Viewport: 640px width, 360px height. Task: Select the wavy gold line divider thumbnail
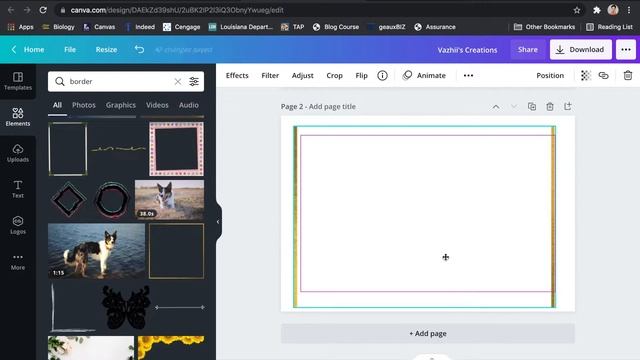pos(118,149)
